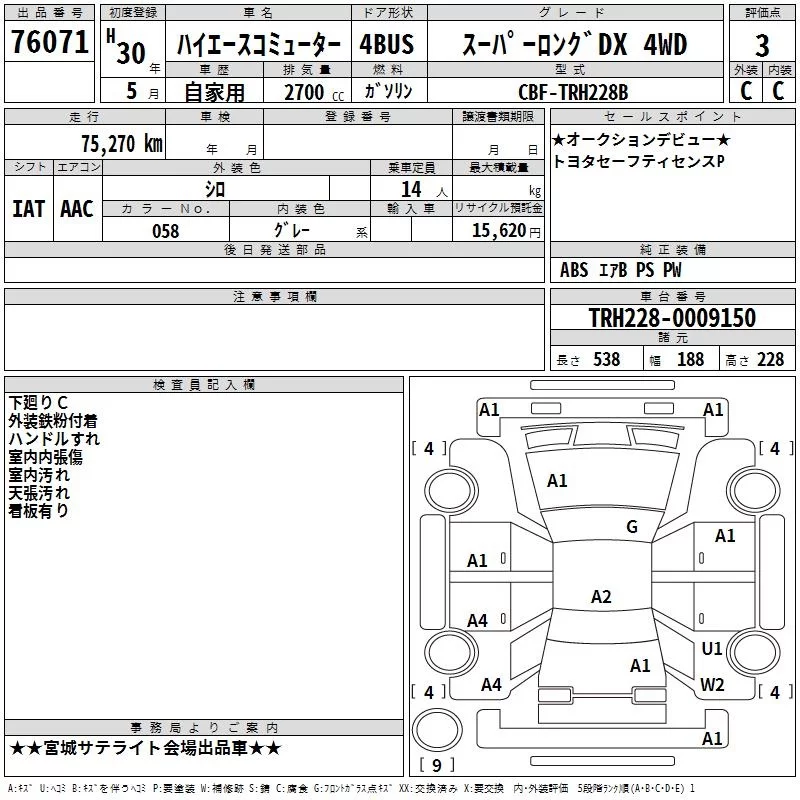This screenshot has height=800, width=800.
Task: Click 後日発送部品 header
Action: (x=274, y=249)
